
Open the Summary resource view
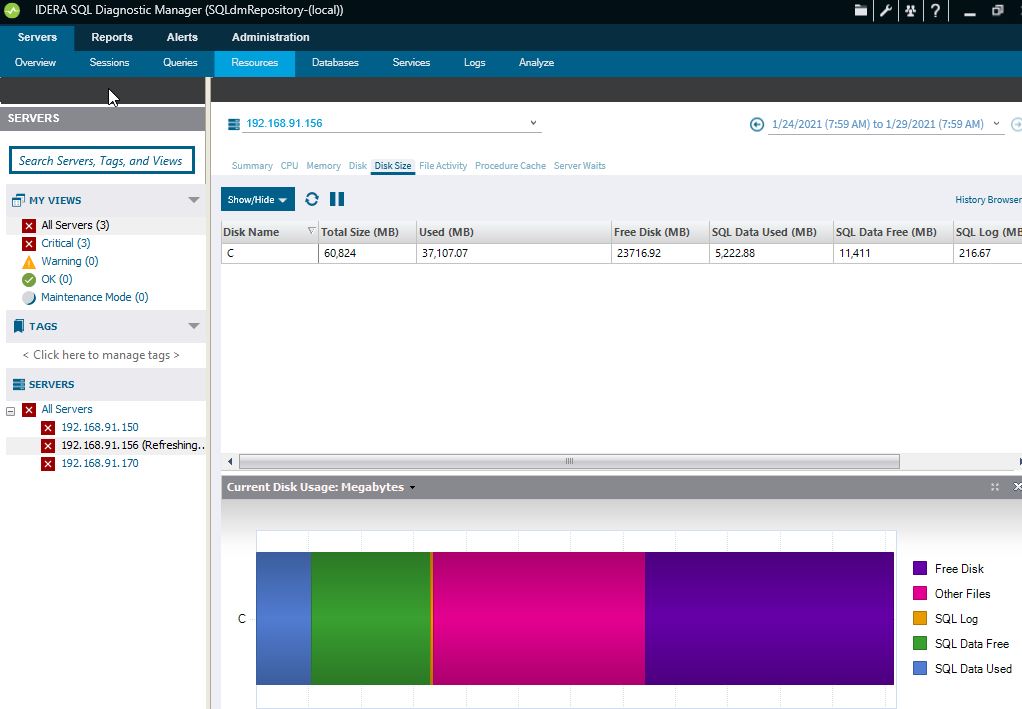click(252, 166)
